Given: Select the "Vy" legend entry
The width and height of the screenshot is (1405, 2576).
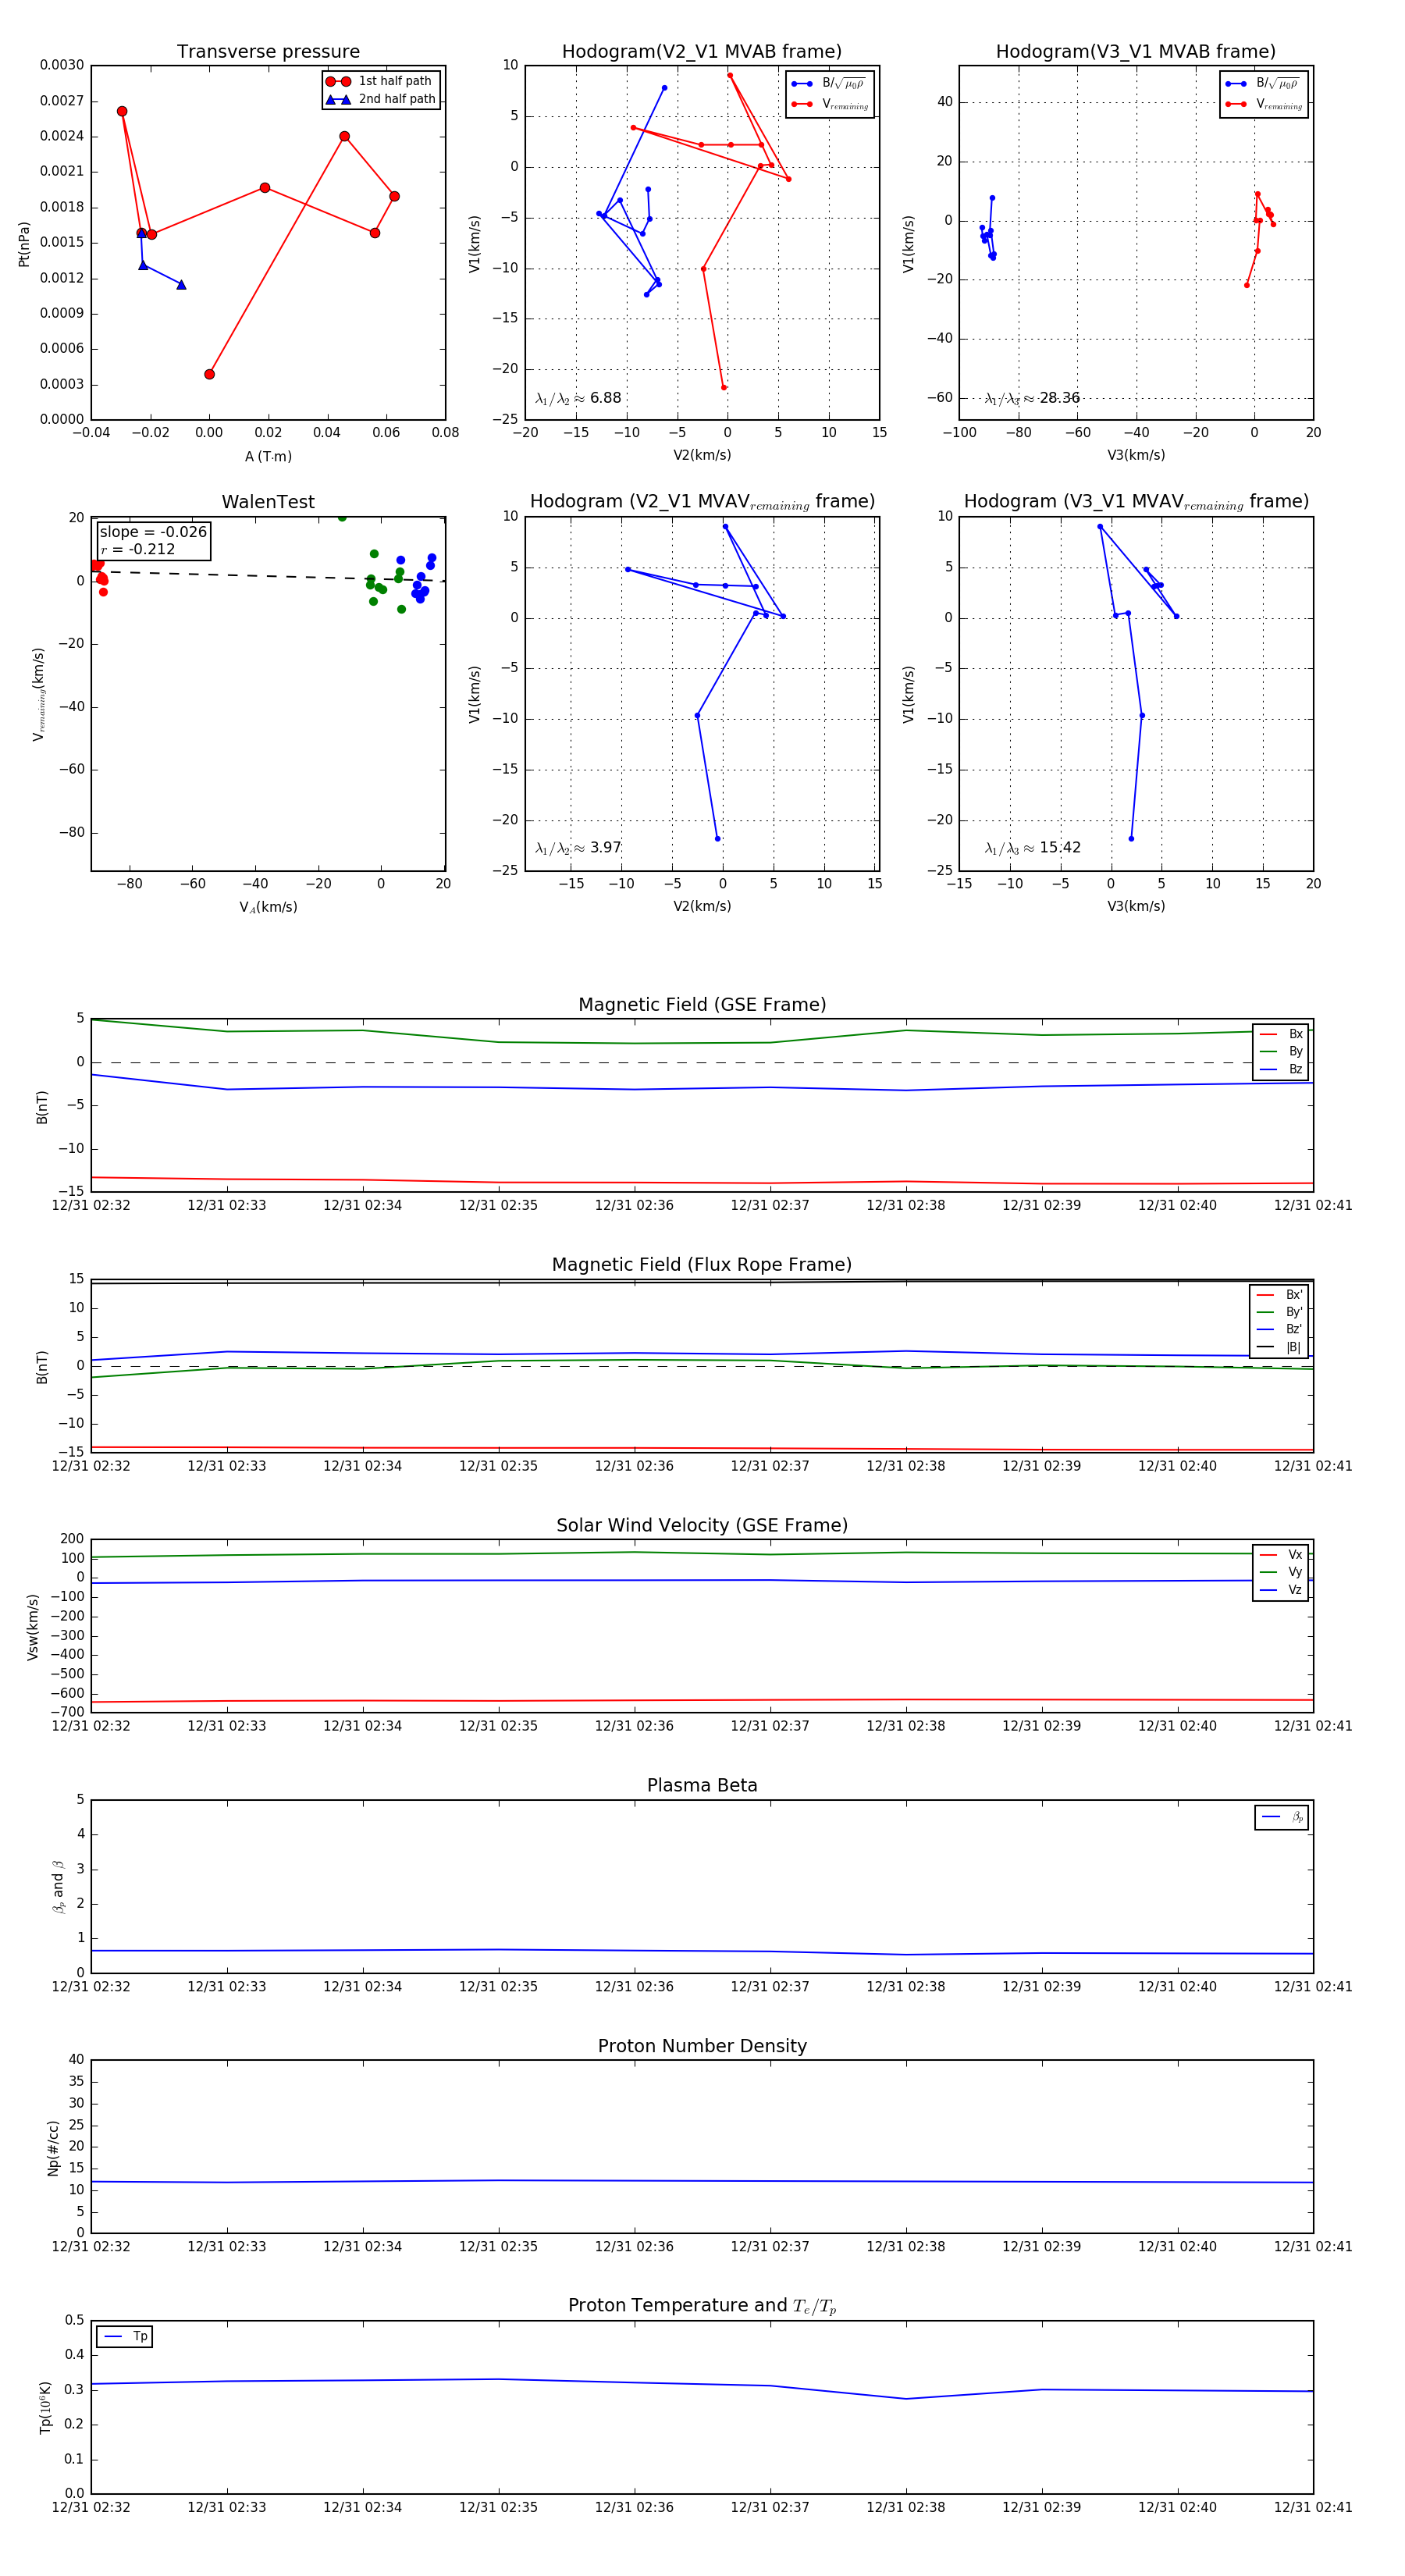Looking at the screenshot, I should [x=1281, y=1572].
